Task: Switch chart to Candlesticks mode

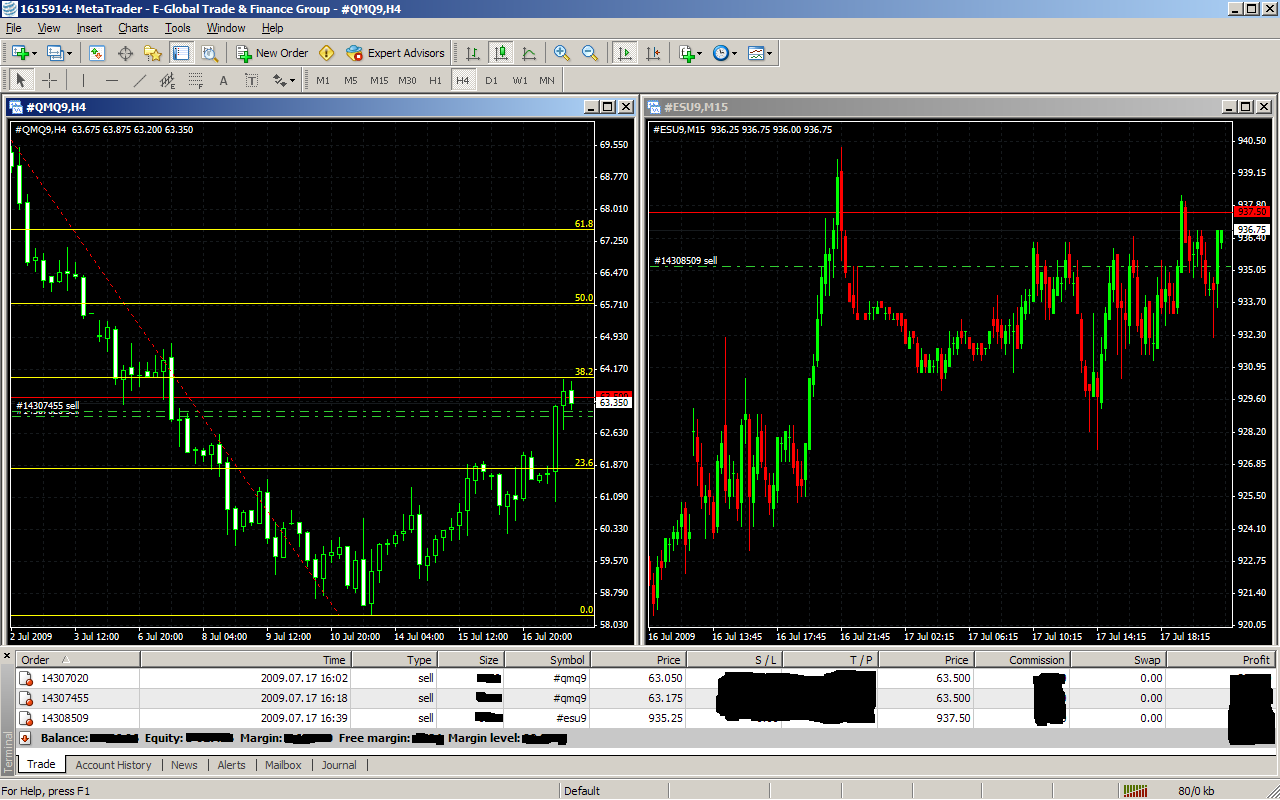Action: click(x=501, y=53)
